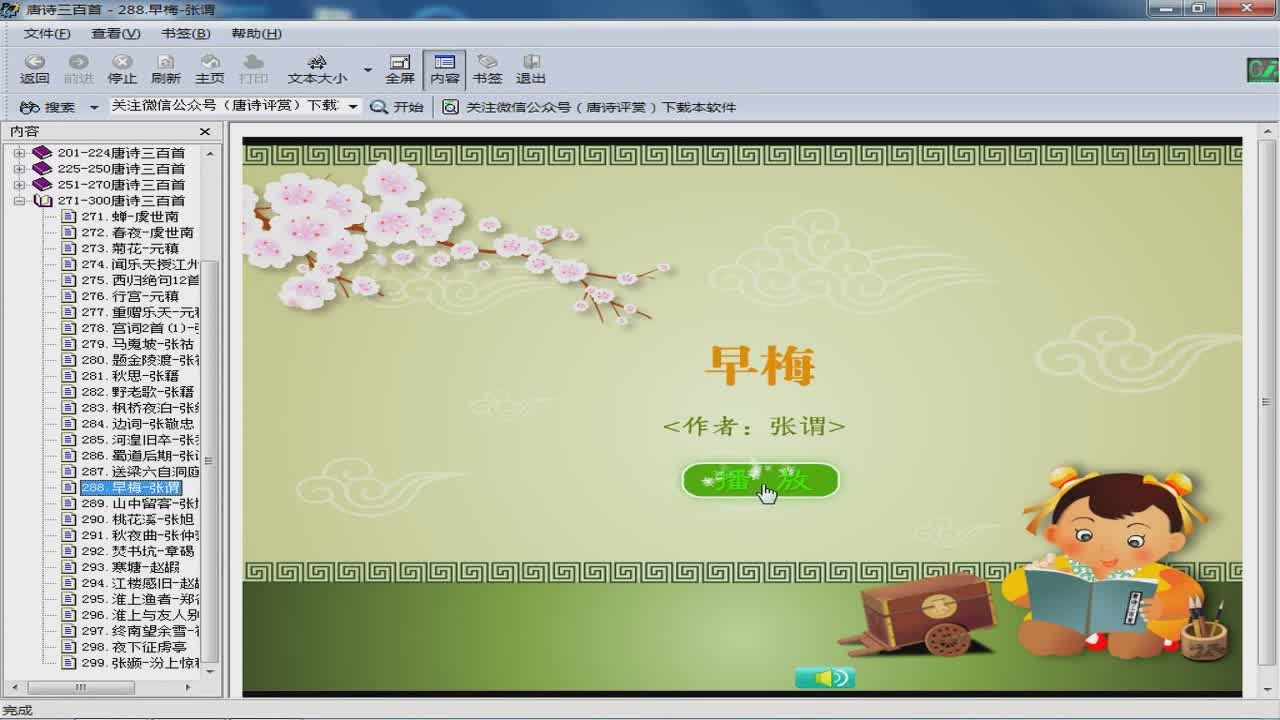Click the tree scroll down arrow
1280x720 pixels.
tap(211, 672)
